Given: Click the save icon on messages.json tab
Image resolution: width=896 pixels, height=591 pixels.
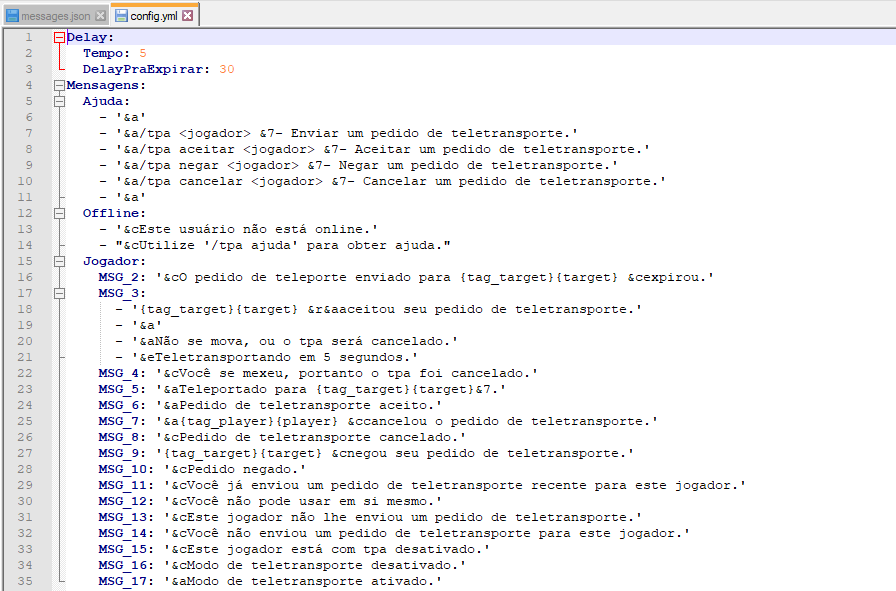Looking at the screenshot, I should pos(13,16).
